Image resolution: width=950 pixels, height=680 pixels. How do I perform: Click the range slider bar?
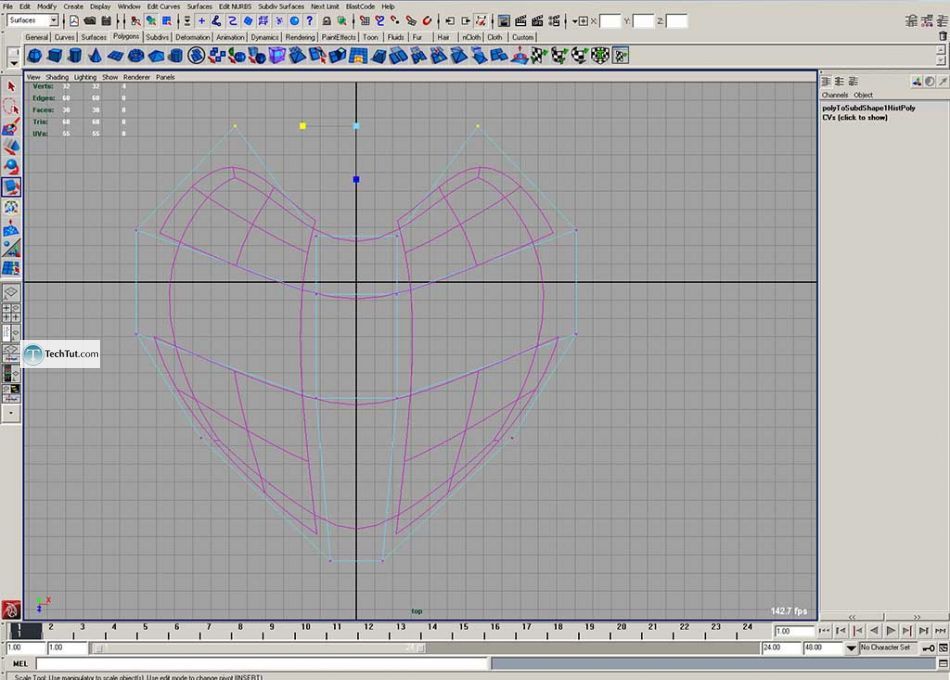(x=257, y=648)
